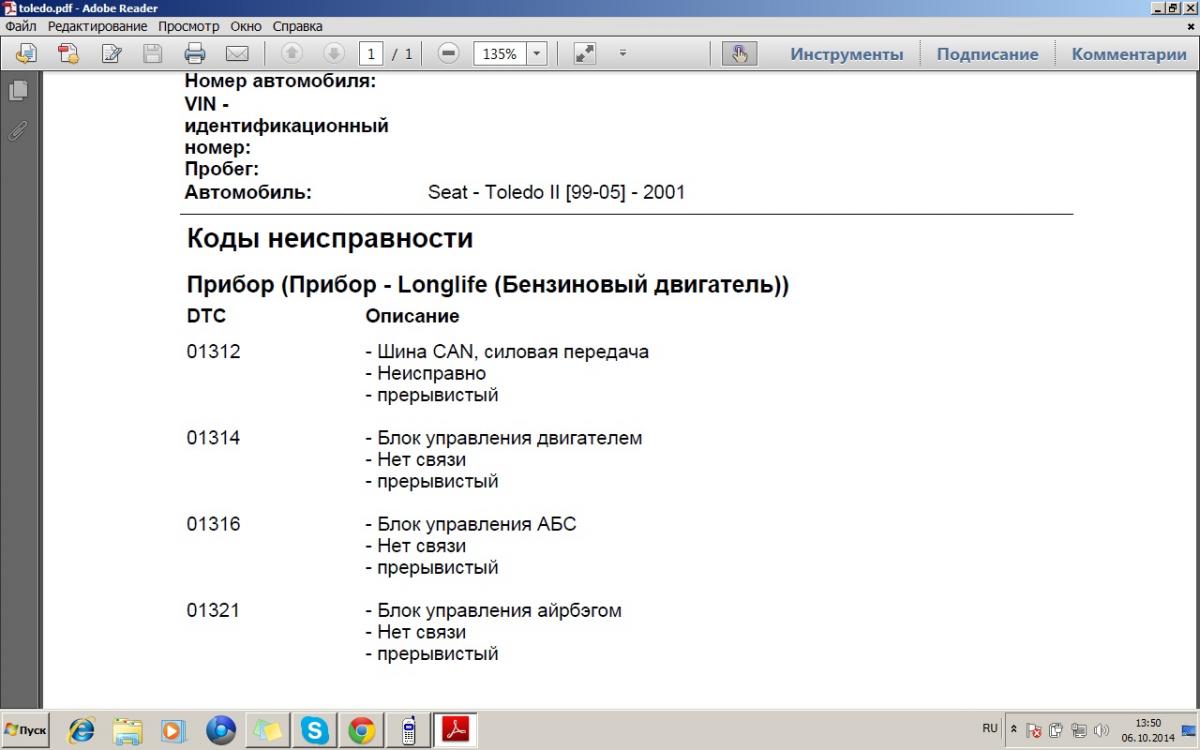Click the mobile phone taskbar icon
1200x750 pixels.
click(408, 731)
